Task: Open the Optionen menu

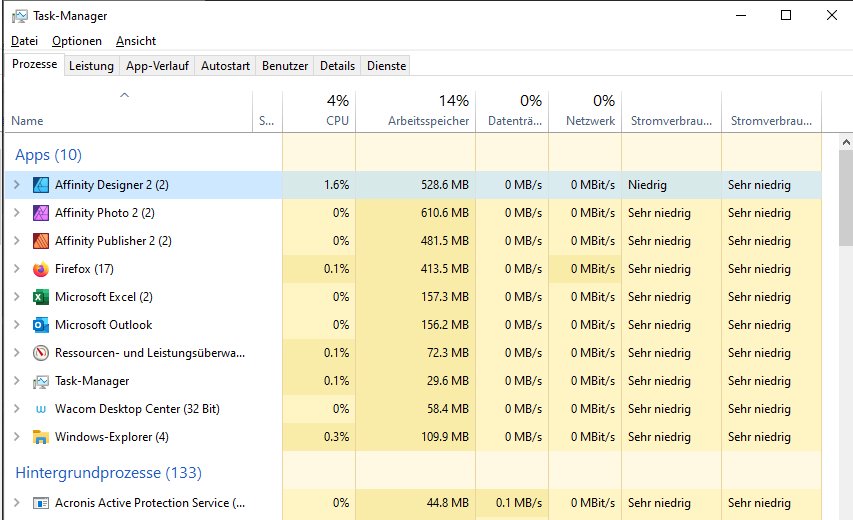Action: pos(77,41)
